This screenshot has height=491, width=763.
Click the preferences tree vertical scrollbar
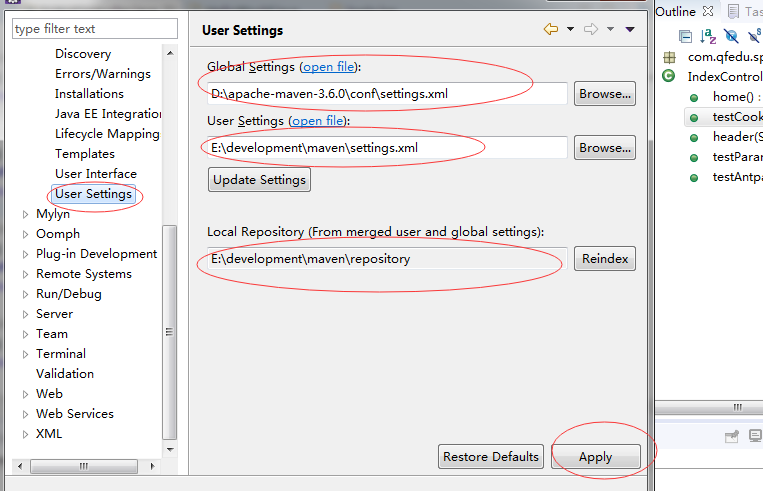[x=170, y=330]
